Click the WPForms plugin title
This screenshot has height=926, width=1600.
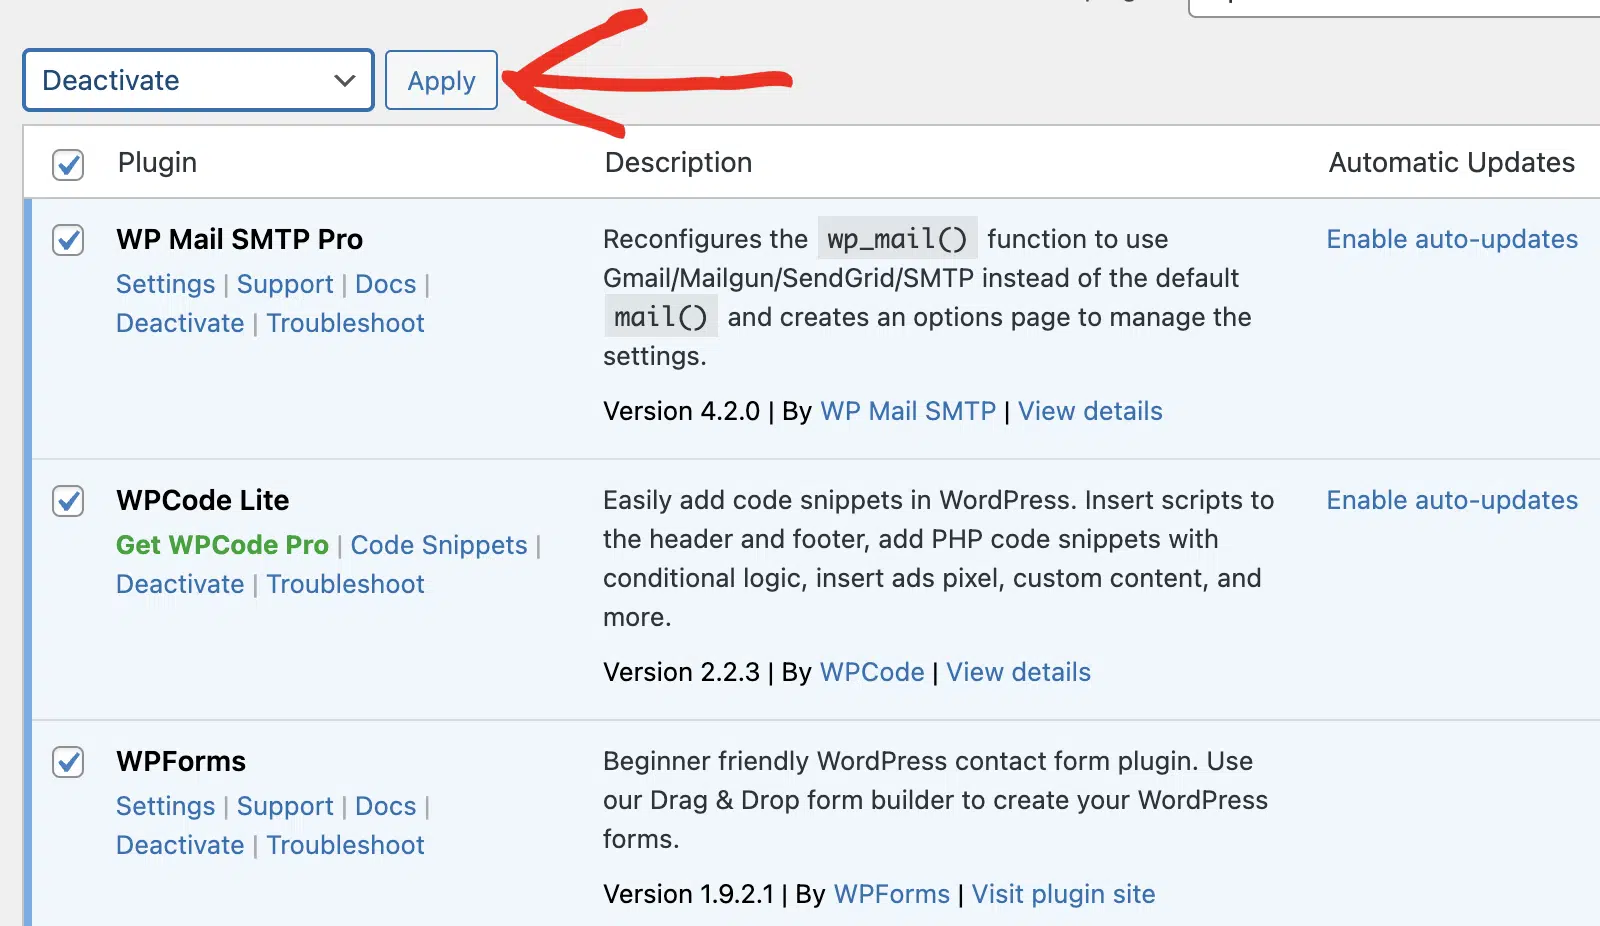click(180, 761)
